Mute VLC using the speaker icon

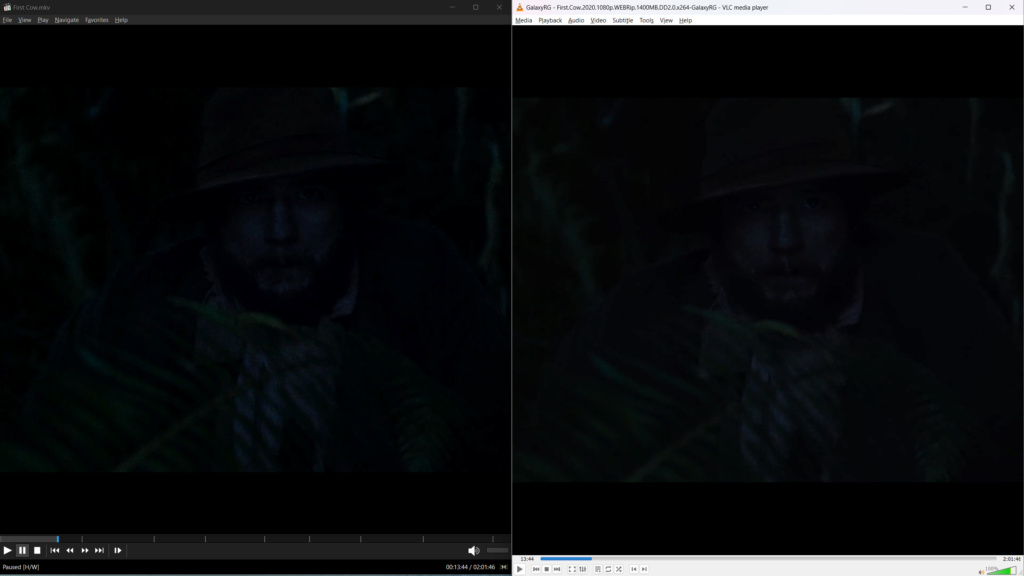click(981, 571)
